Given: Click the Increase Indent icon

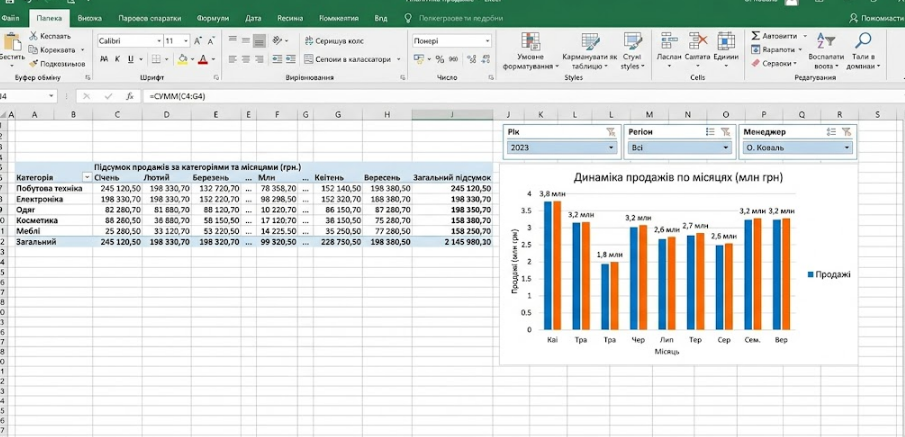Looking at the screenshot, I should pos(290,59).
